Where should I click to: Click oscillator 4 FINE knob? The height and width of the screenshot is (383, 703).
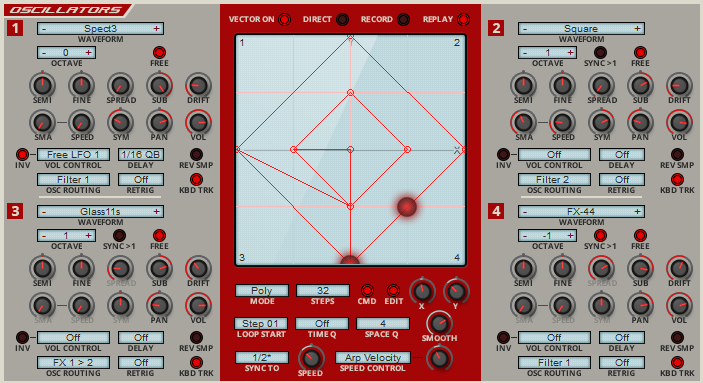click(562, 268)
